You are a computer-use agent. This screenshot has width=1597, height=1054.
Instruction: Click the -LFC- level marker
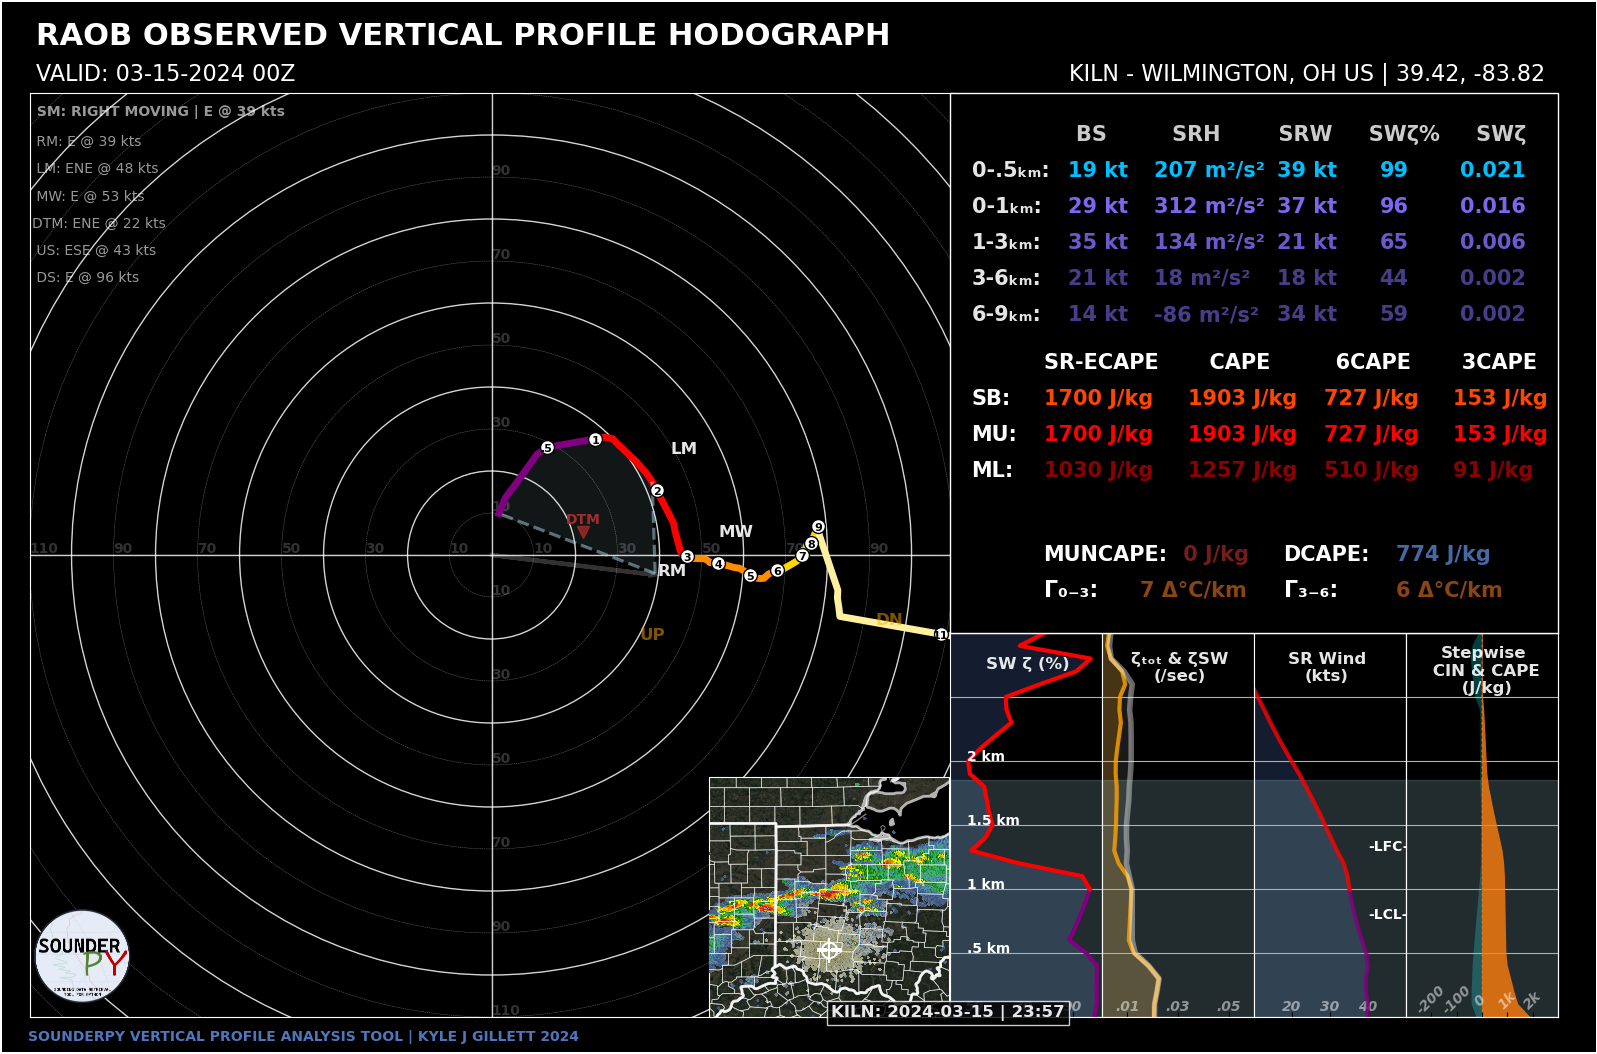[1387, 846]
